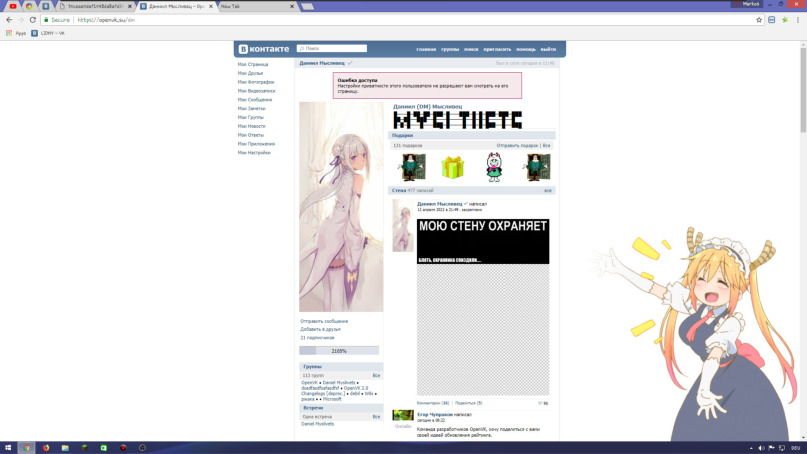Open the large profile avatar image
Screen dimensions: 807x454
click(341, 206)
